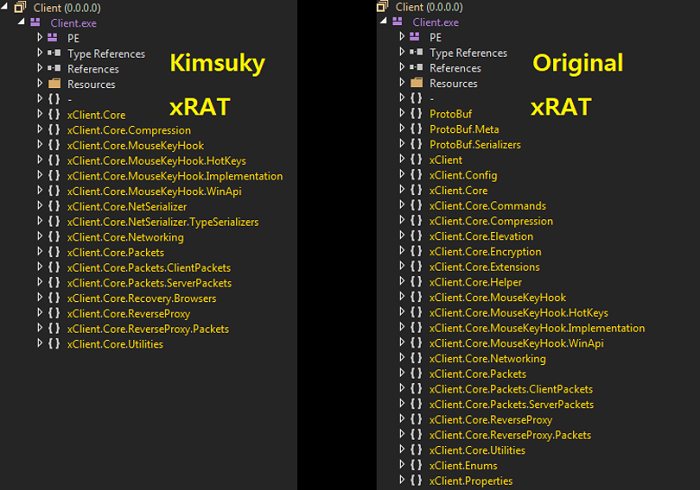The image size is (700, 490).
Task: Select xClient.Core.Networking in right panel
Action: tap(487, 358)
